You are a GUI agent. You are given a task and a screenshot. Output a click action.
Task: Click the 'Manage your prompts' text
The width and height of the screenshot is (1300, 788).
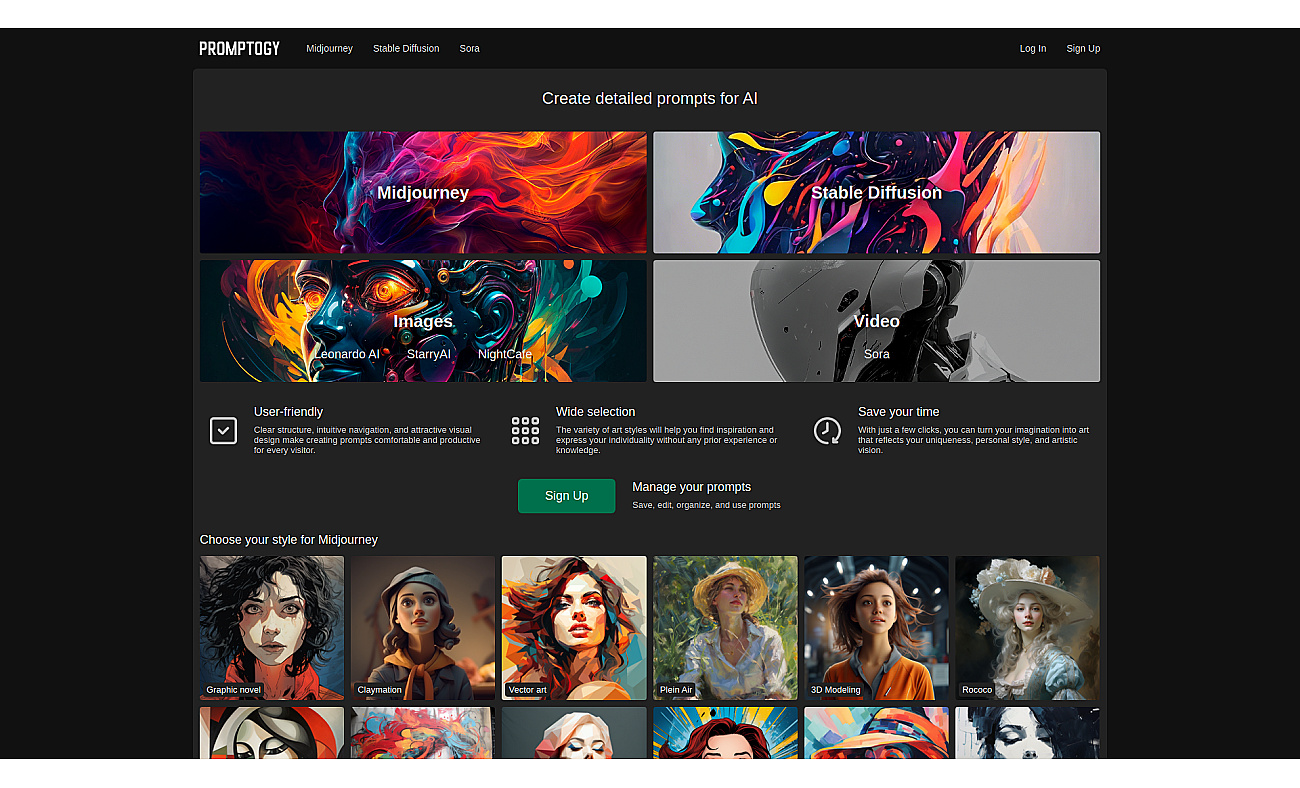tap(691, 487)
